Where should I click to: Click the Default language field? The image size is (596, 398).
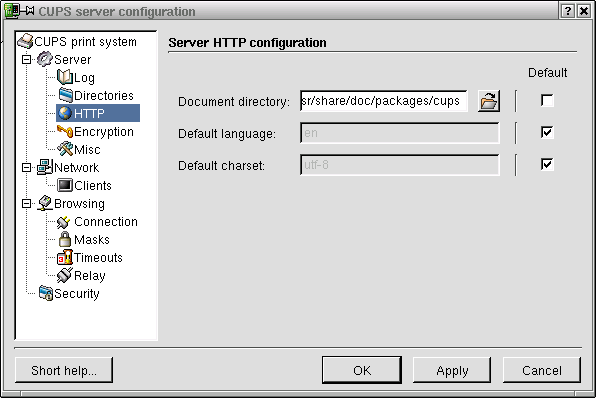tap(399, 133)
